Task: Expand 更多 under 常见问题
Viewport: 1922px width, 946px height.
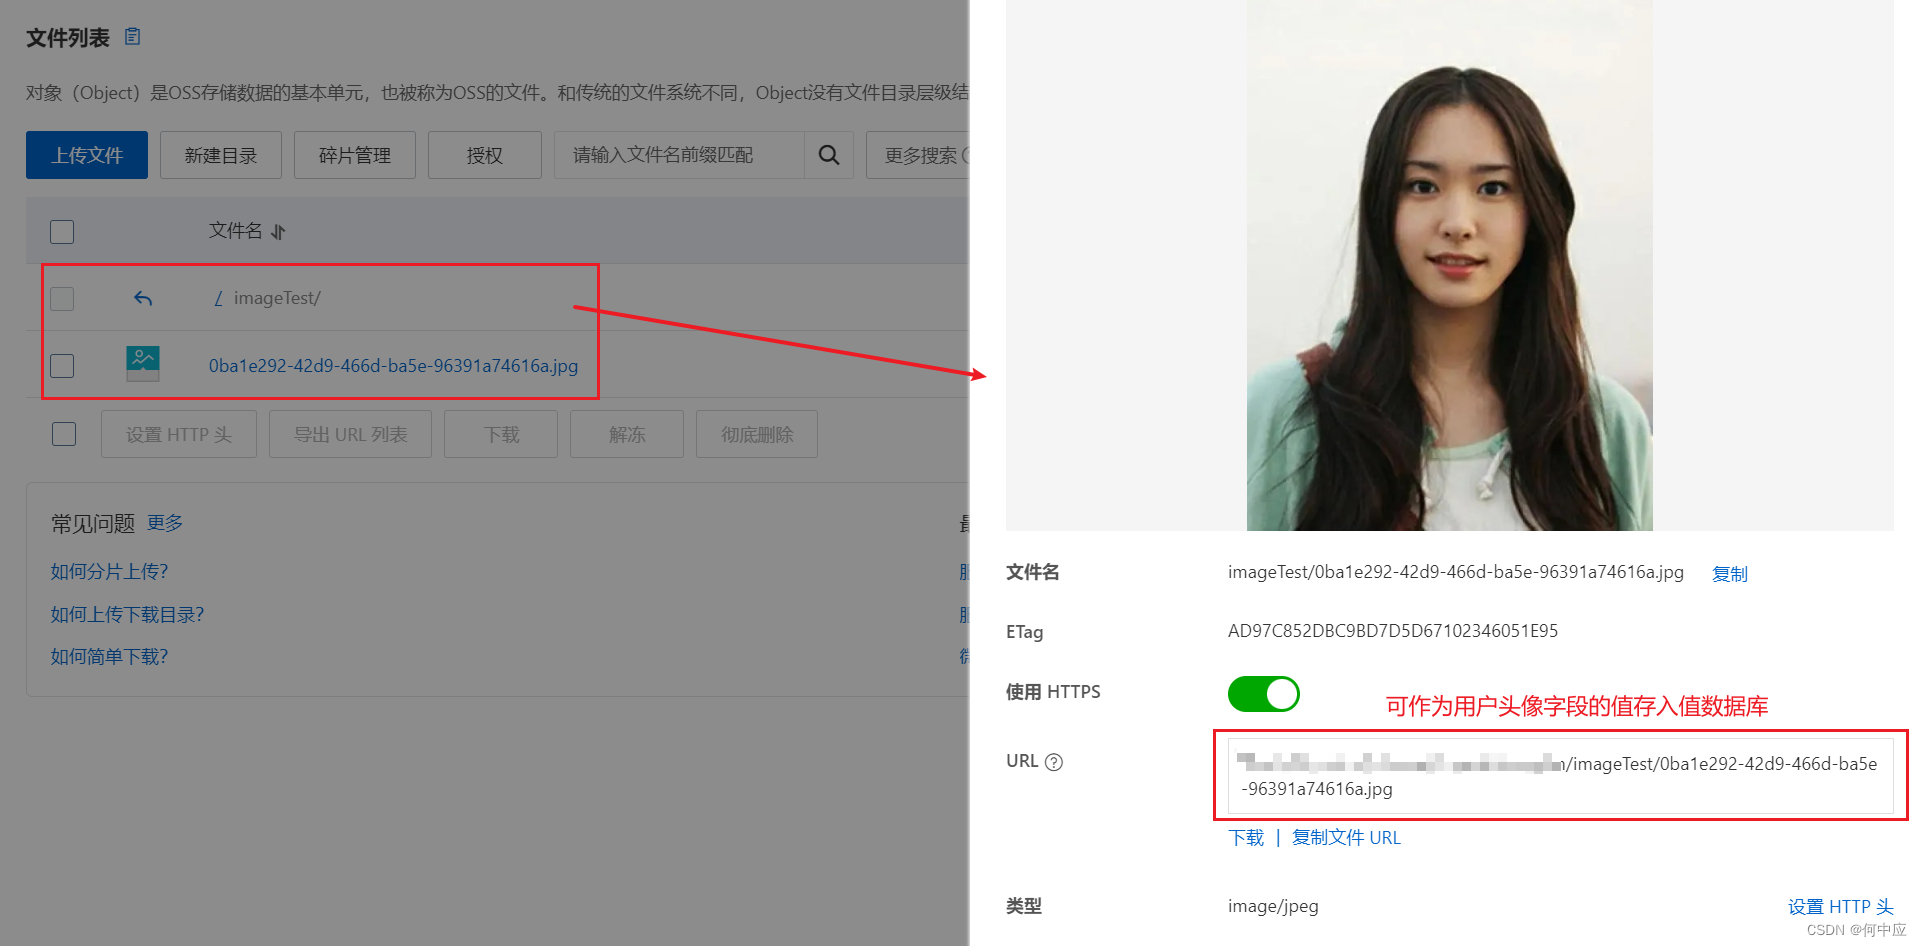Action: point(164,522)
